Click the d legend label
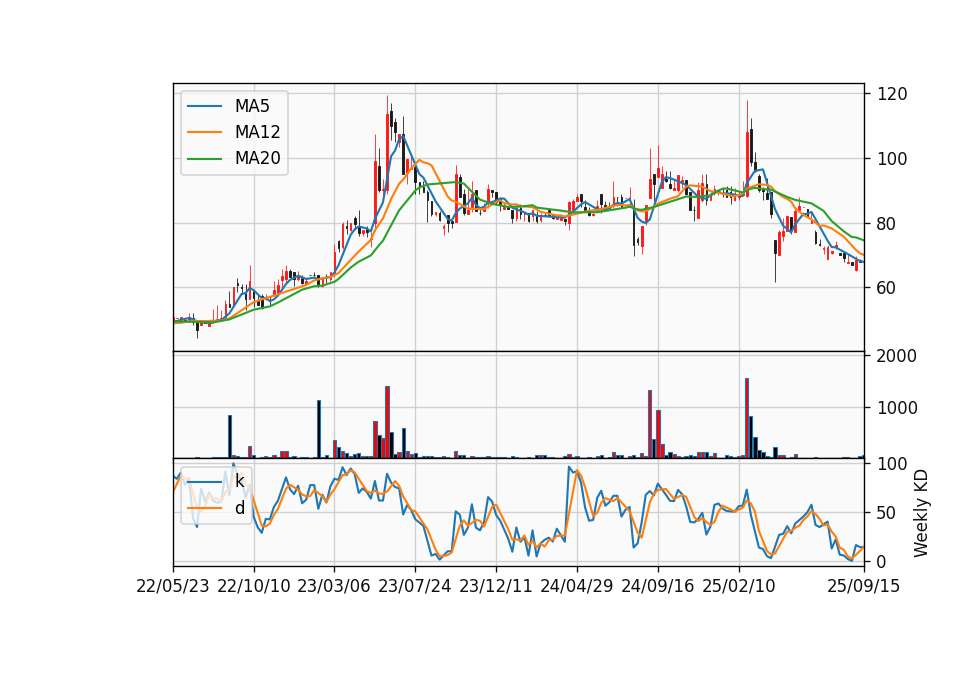 pos(239,508)
